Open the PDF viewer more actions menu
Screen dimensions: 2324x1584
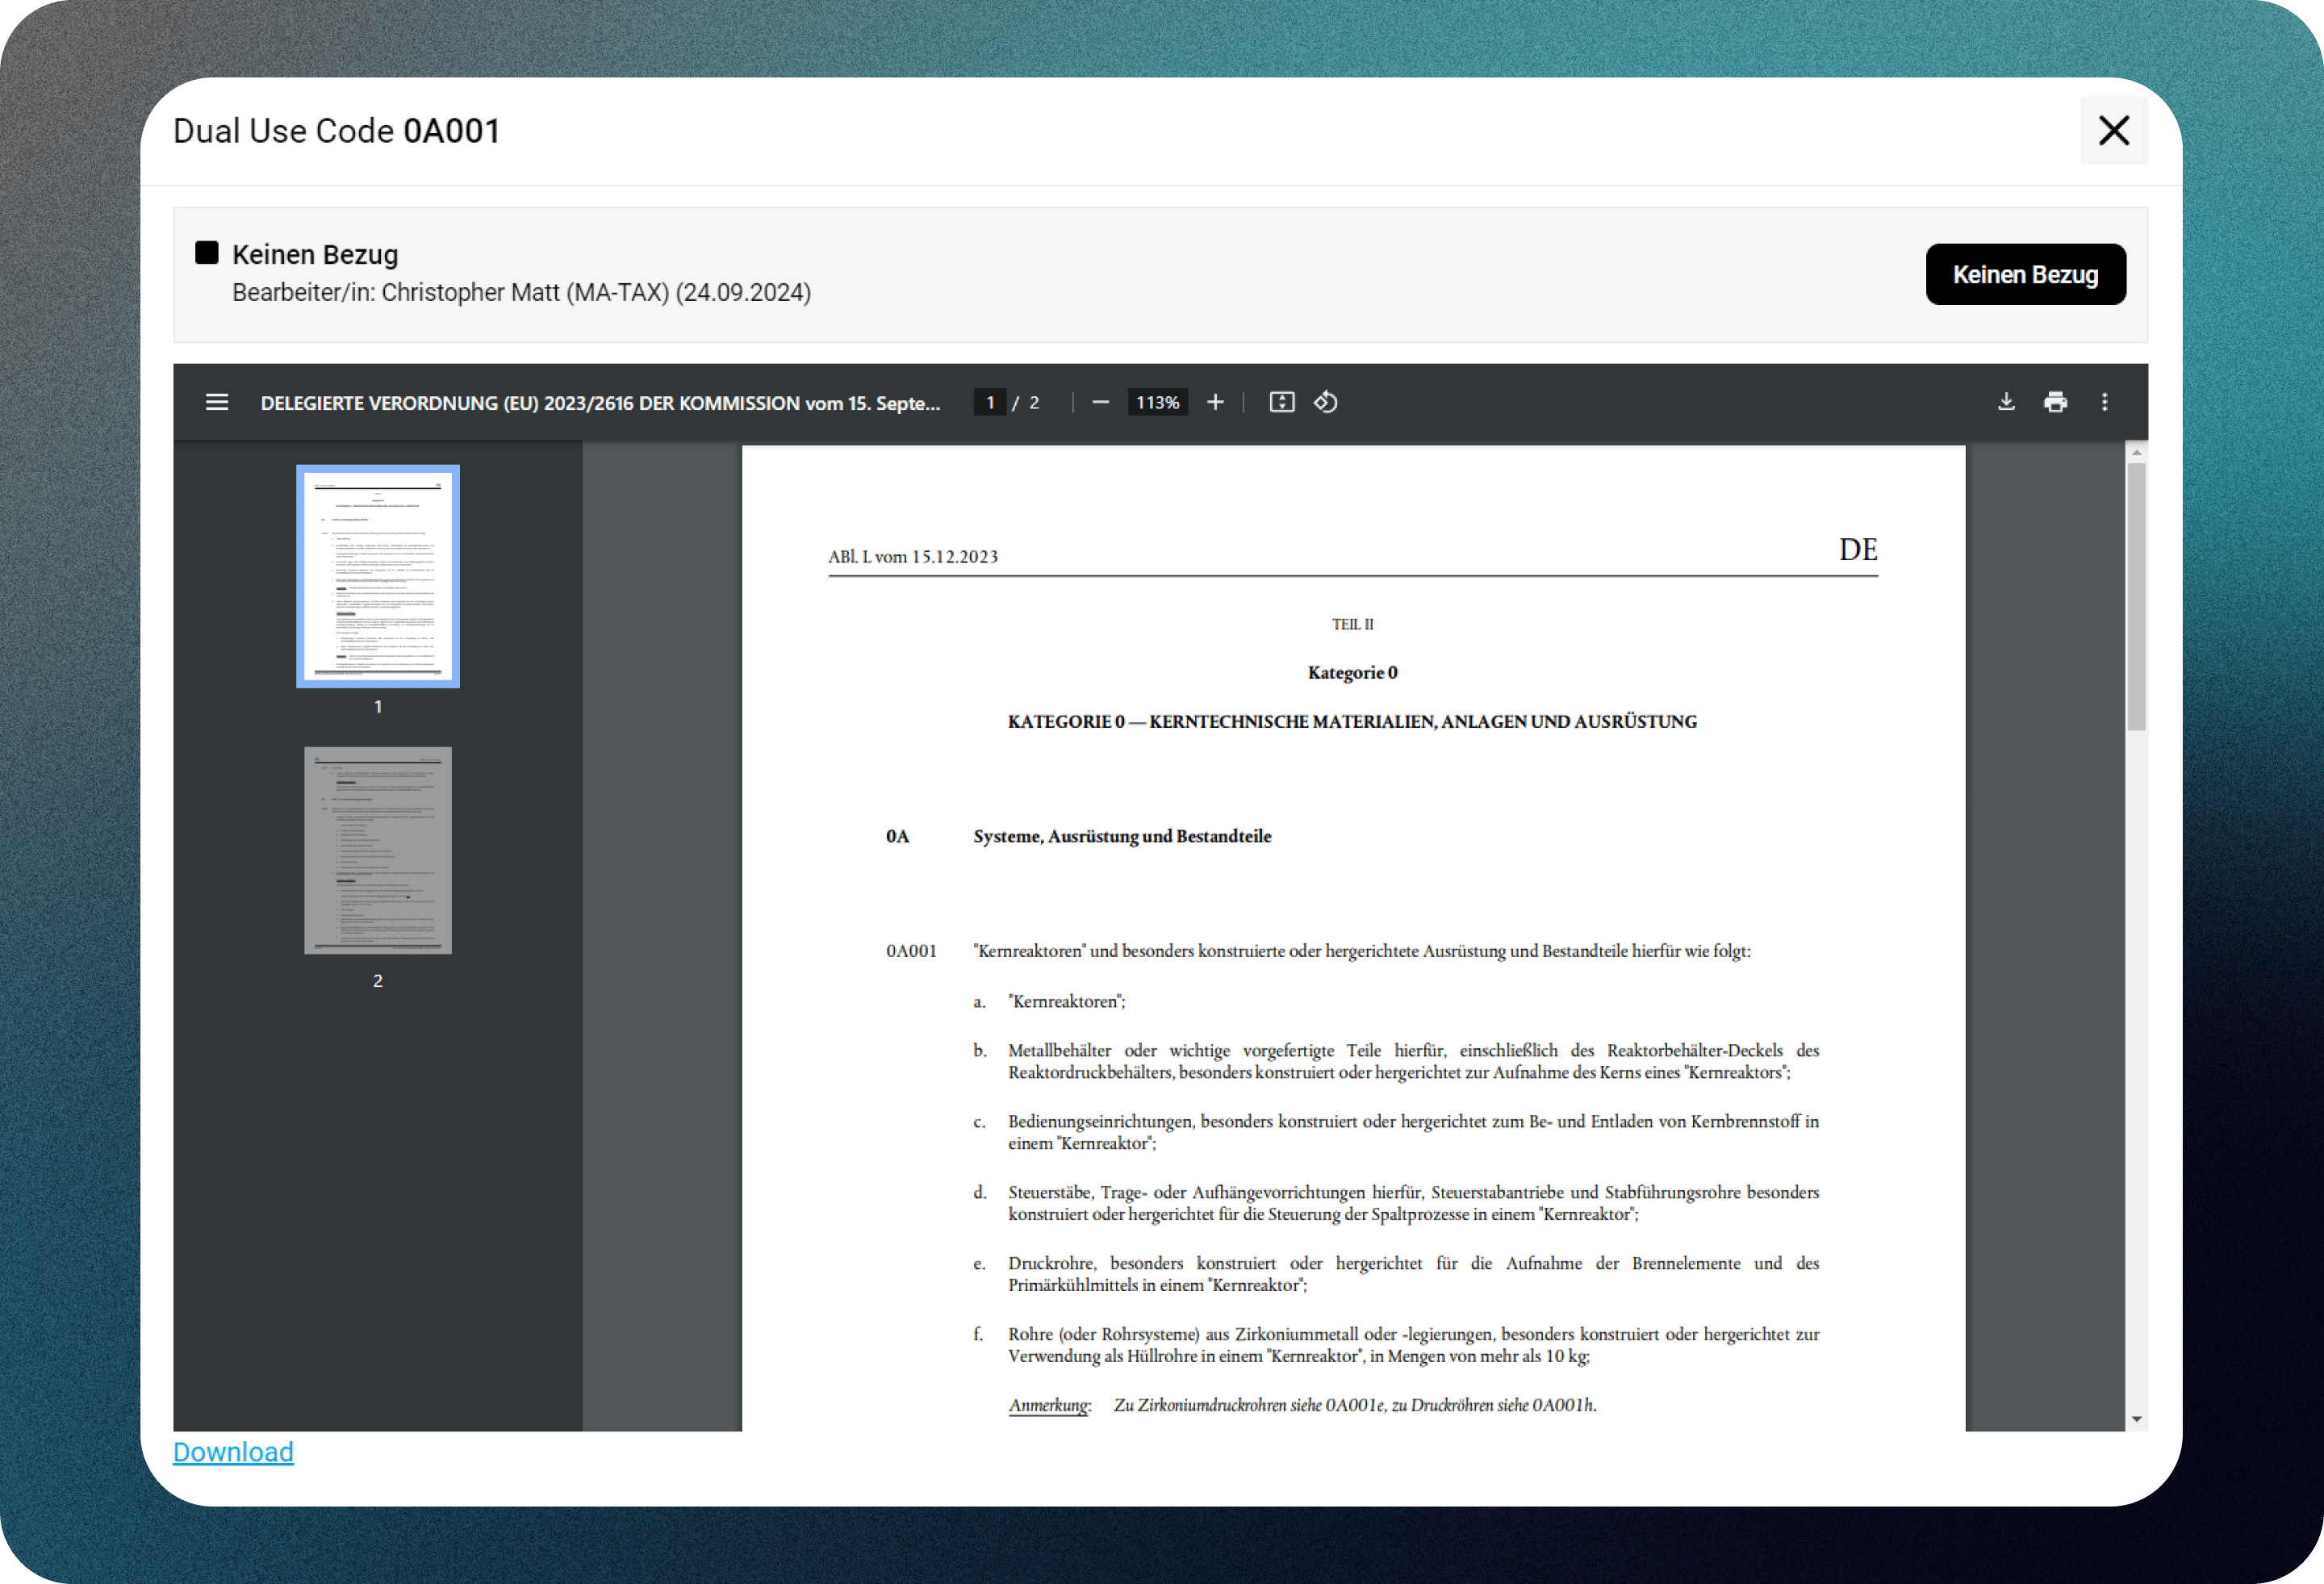2105,402
